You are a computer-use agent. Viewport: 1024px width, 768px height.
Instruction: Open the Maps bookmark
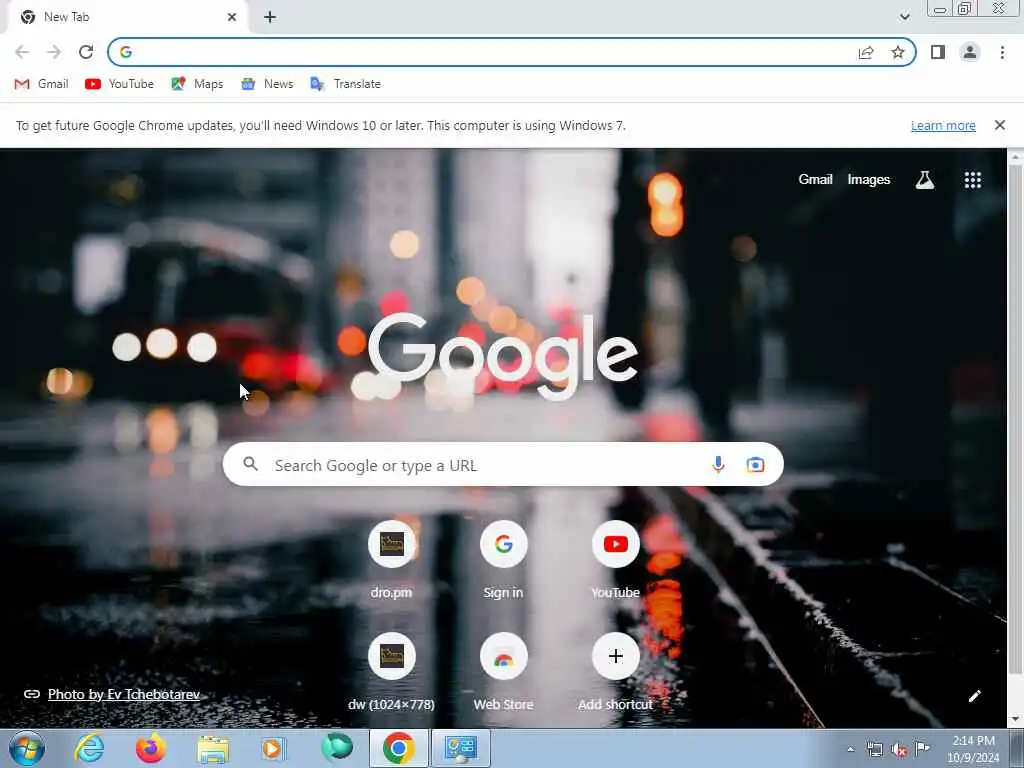[x=197, y=84]
